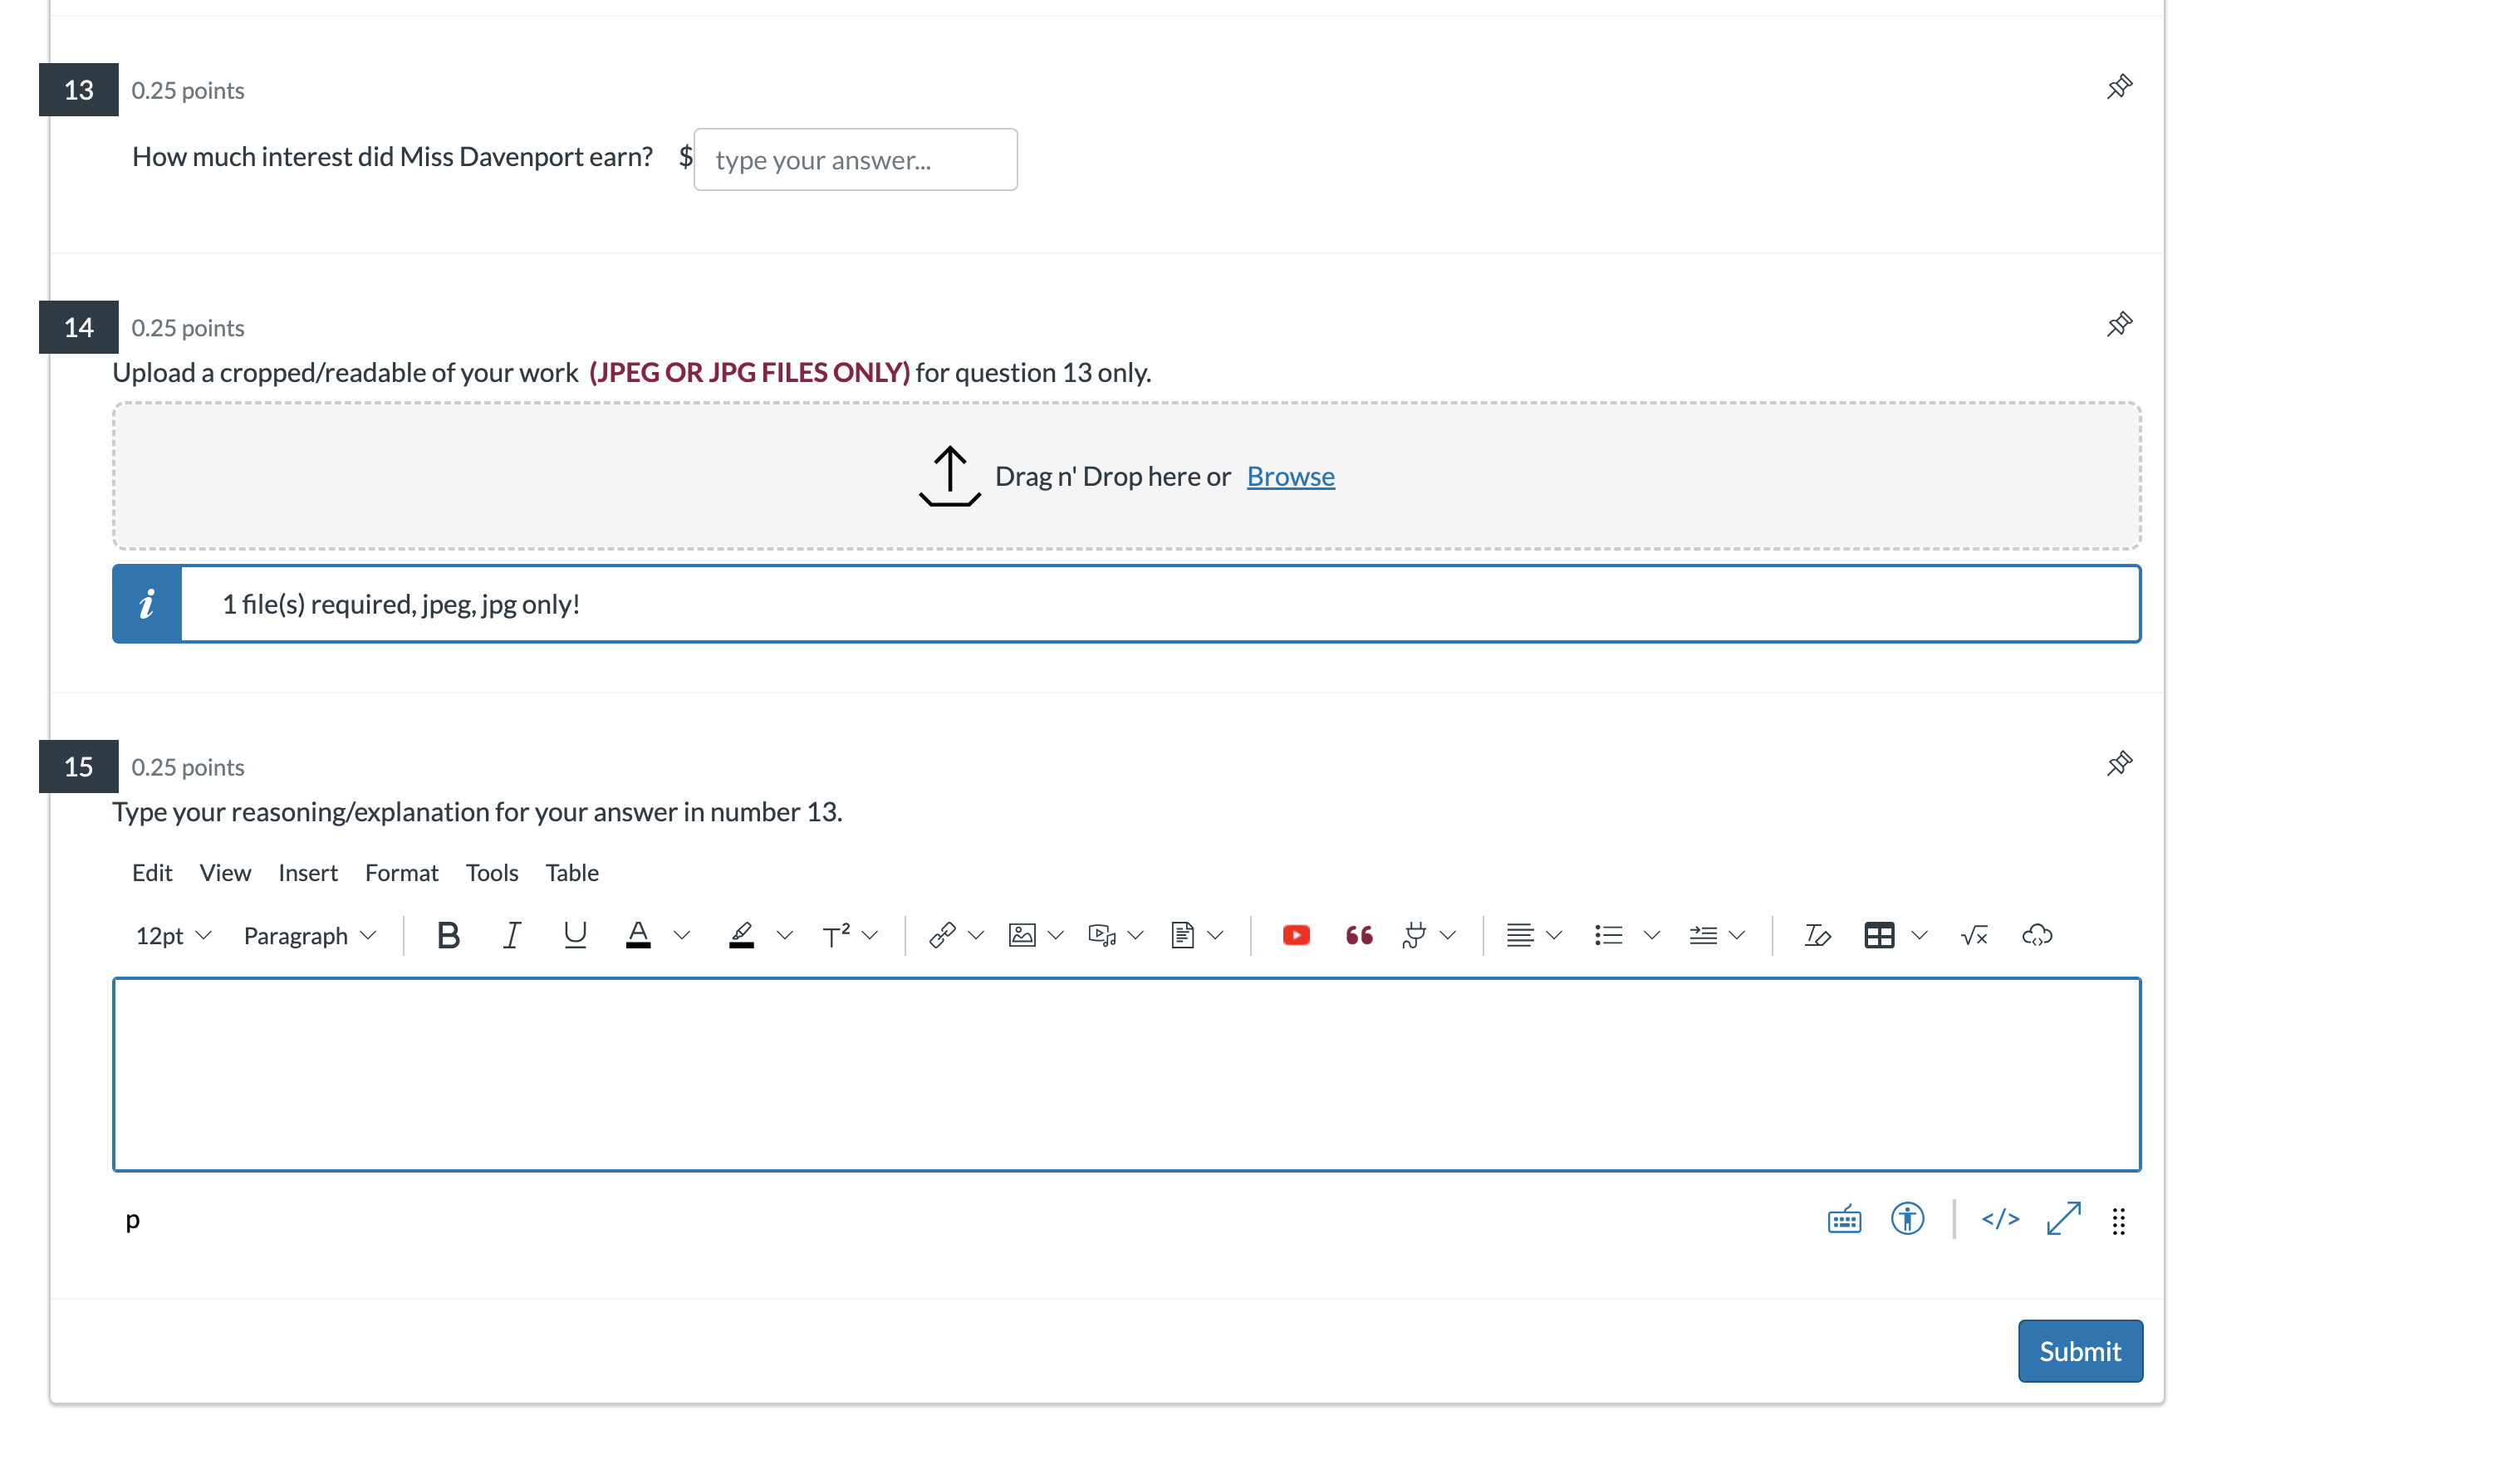The height and width of the screenshot is (1484, 2501).
Task: Open accessibility checker icon
Action: pos(1907,1219)
